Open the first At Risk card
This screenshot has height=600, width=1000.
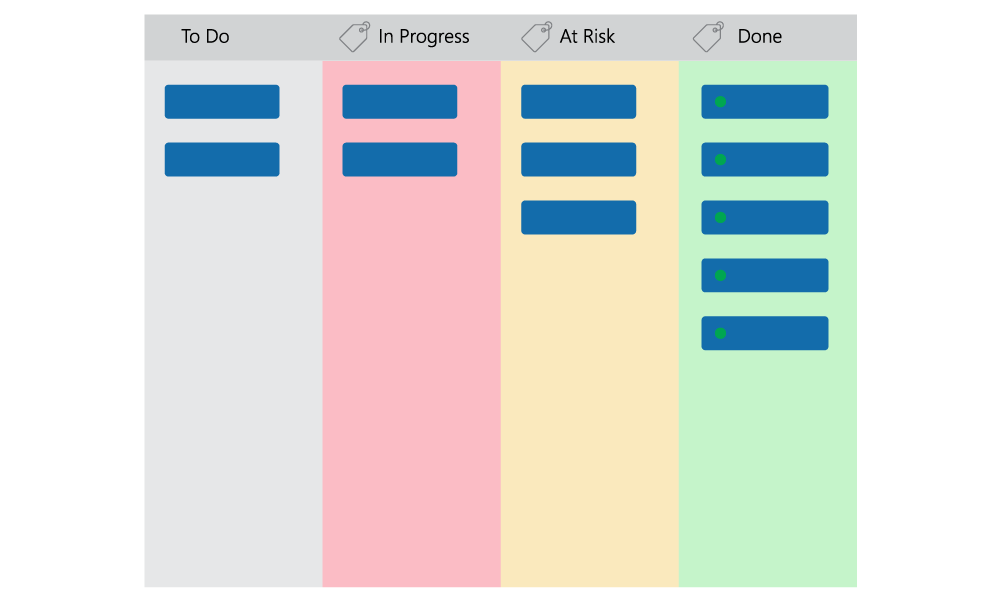578,102
